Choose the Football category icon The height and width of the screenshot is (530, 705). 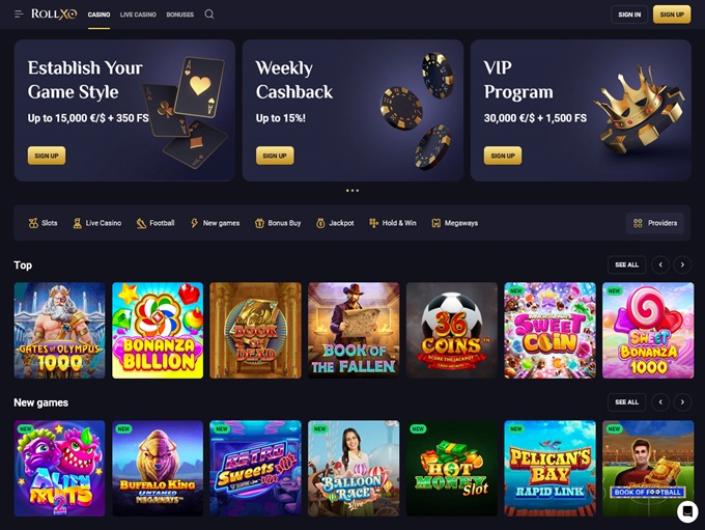click(141, 223)
